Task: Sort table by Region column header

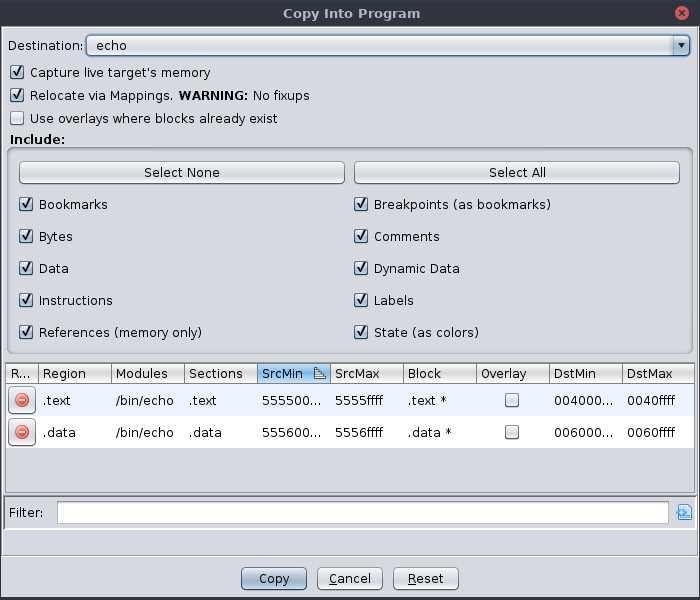Action: tap(74, 373)
